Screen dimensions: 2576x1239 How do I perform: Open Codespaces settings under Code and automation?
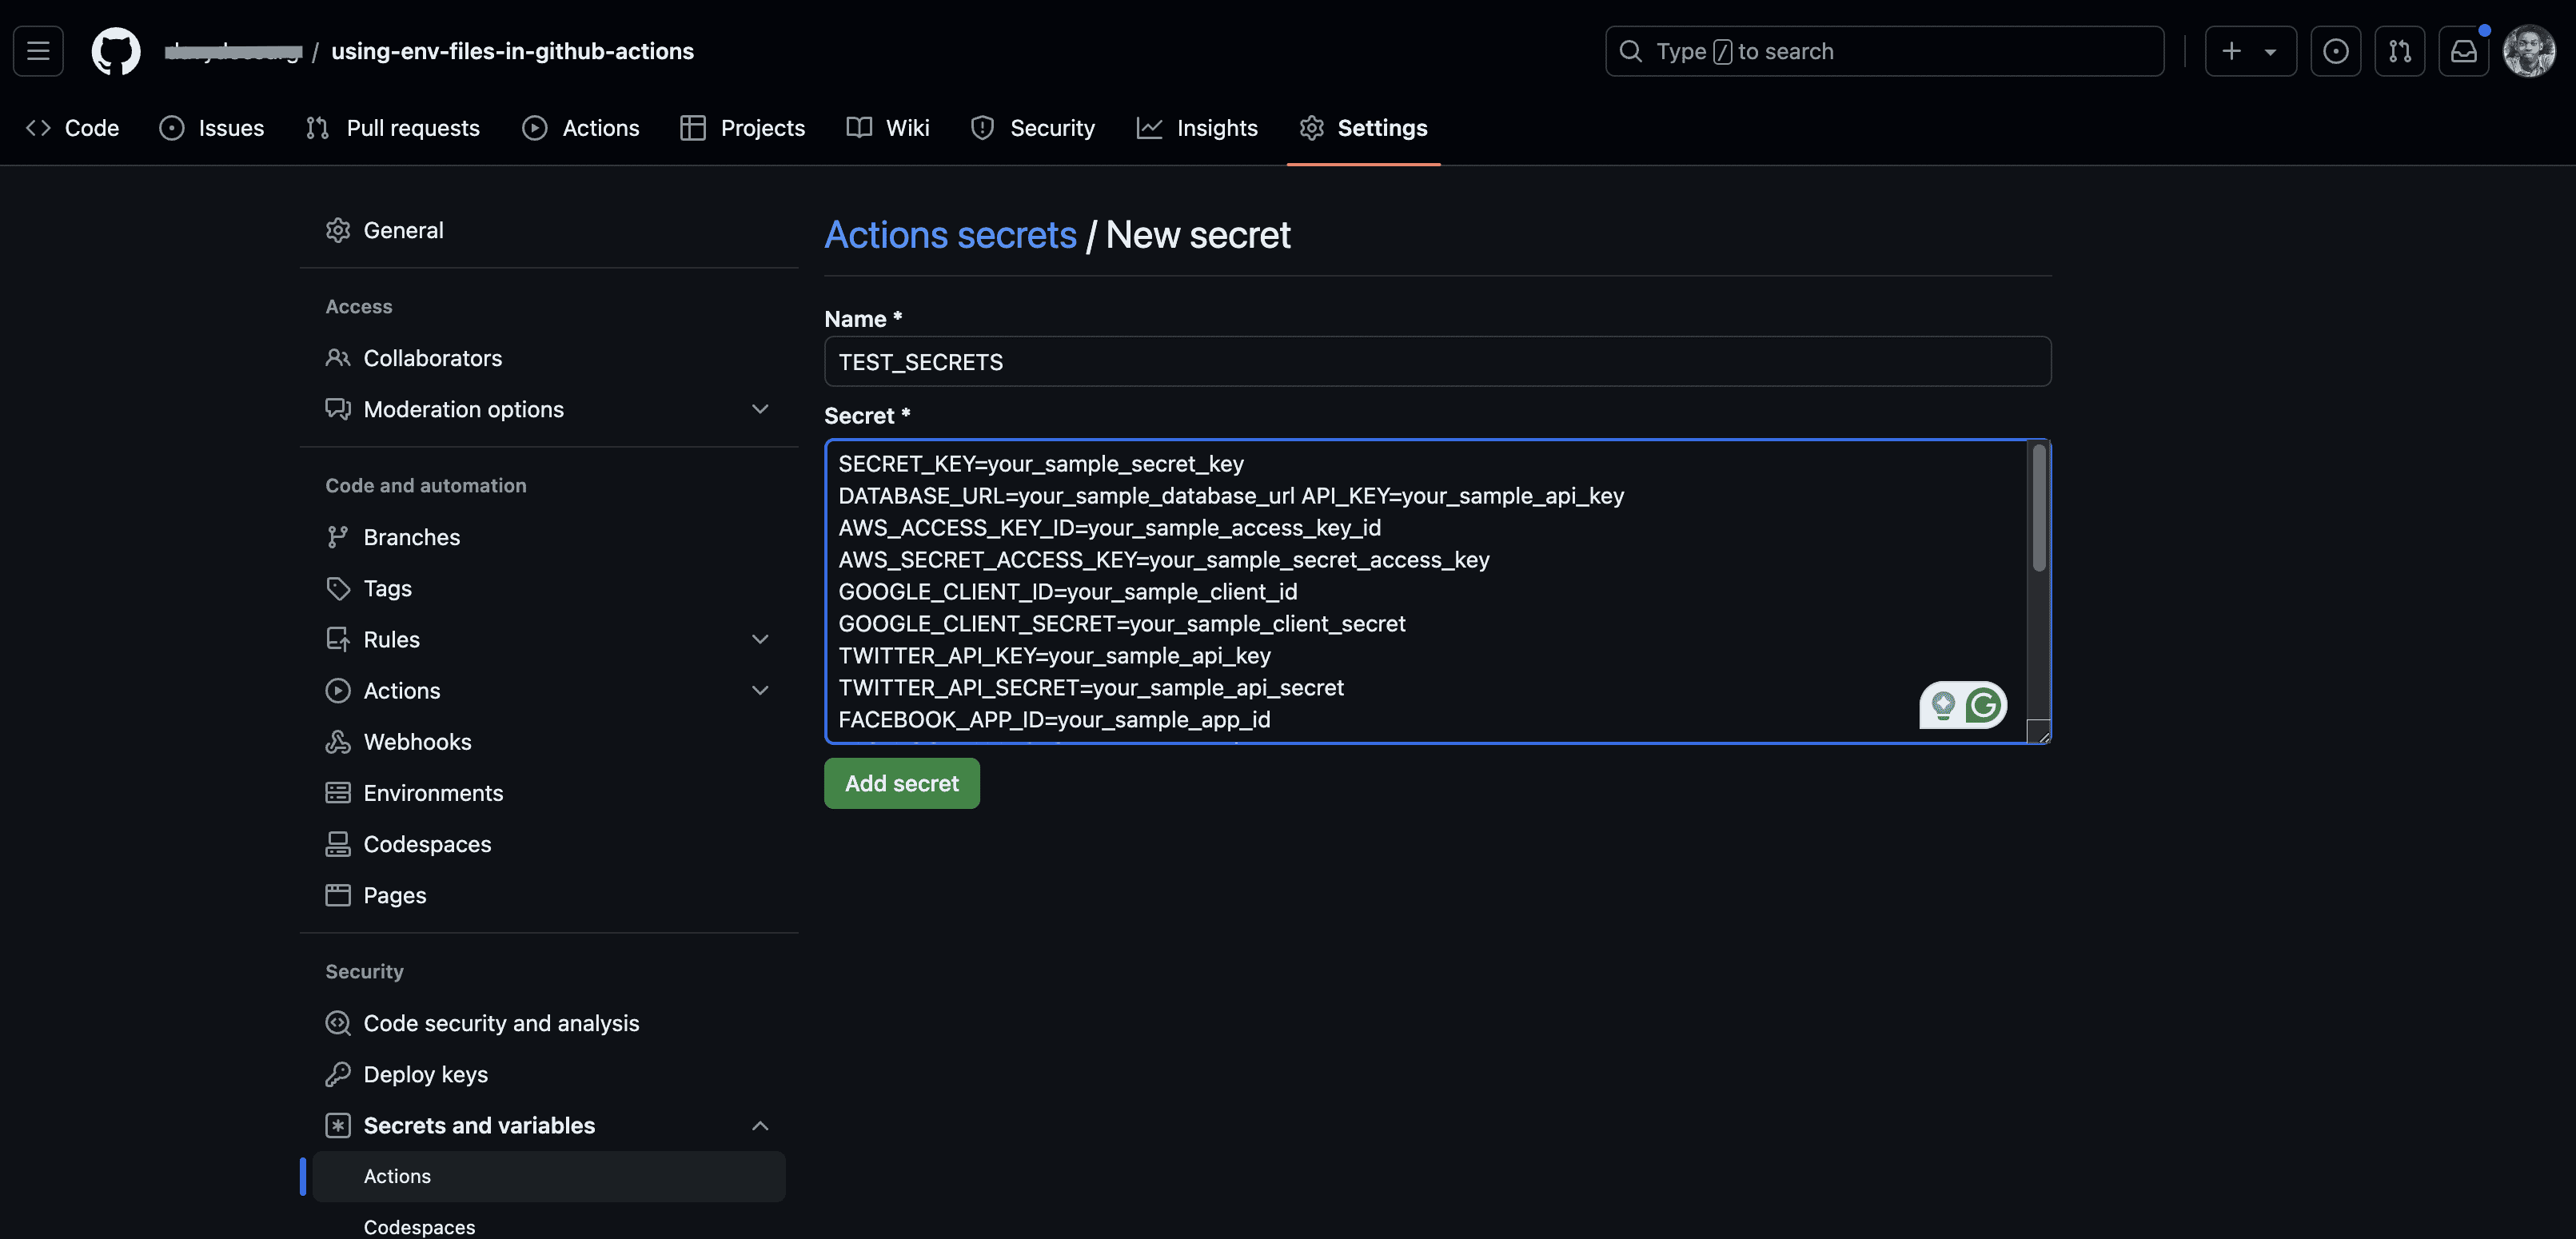[549, 844]
